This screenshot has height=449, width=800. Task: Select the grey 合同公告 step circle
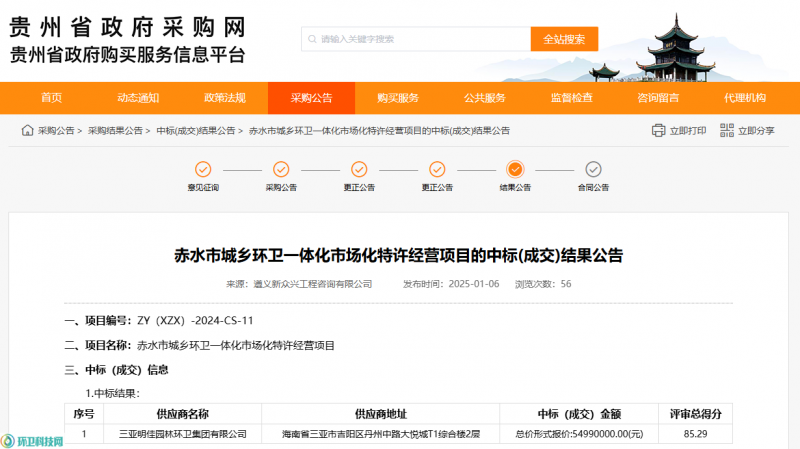pyautogui.click(x=593, y=169)
